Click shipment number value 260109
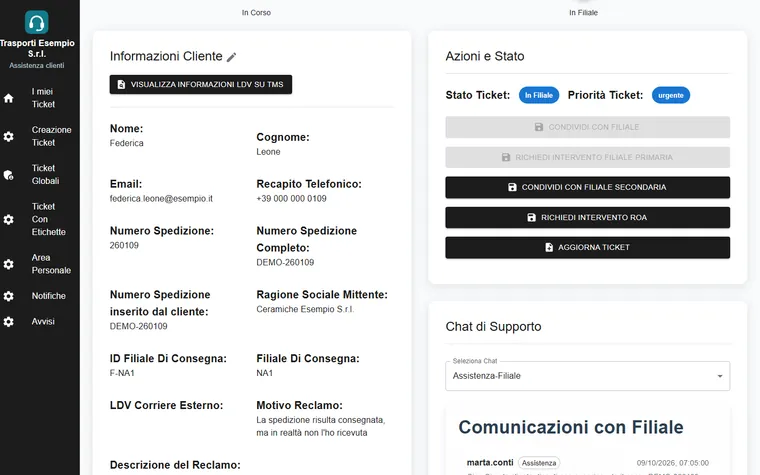The width and height of the screenshot is (760, 475). tap(124, 245)
